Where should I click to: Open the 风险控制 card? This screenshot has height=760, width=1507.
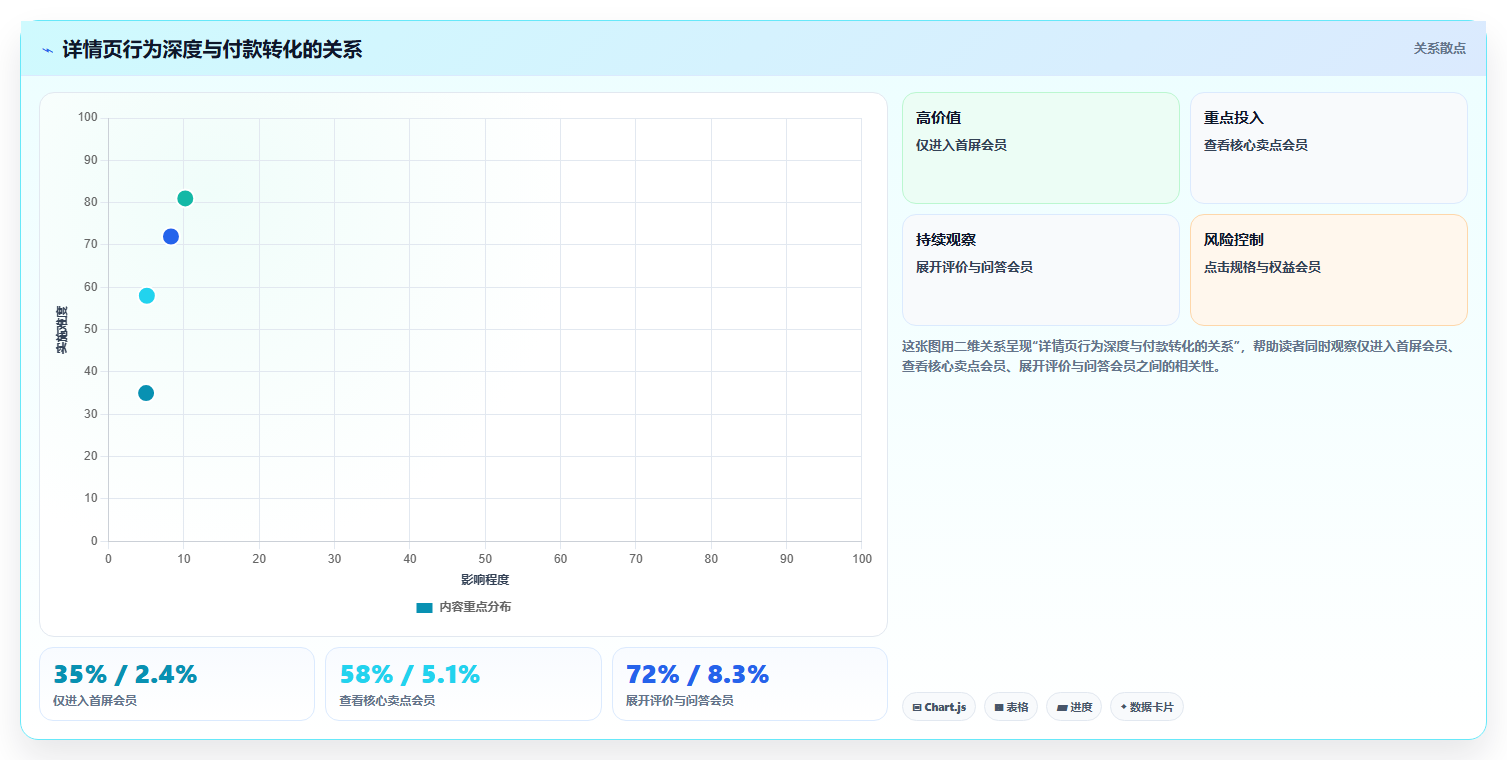pos(1329,270)
